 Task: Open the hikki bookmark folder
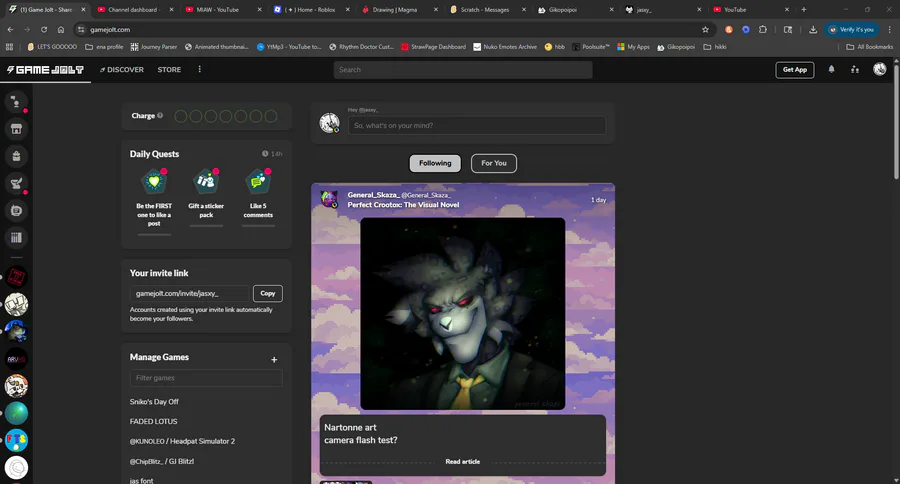click(x=715, y=47)
